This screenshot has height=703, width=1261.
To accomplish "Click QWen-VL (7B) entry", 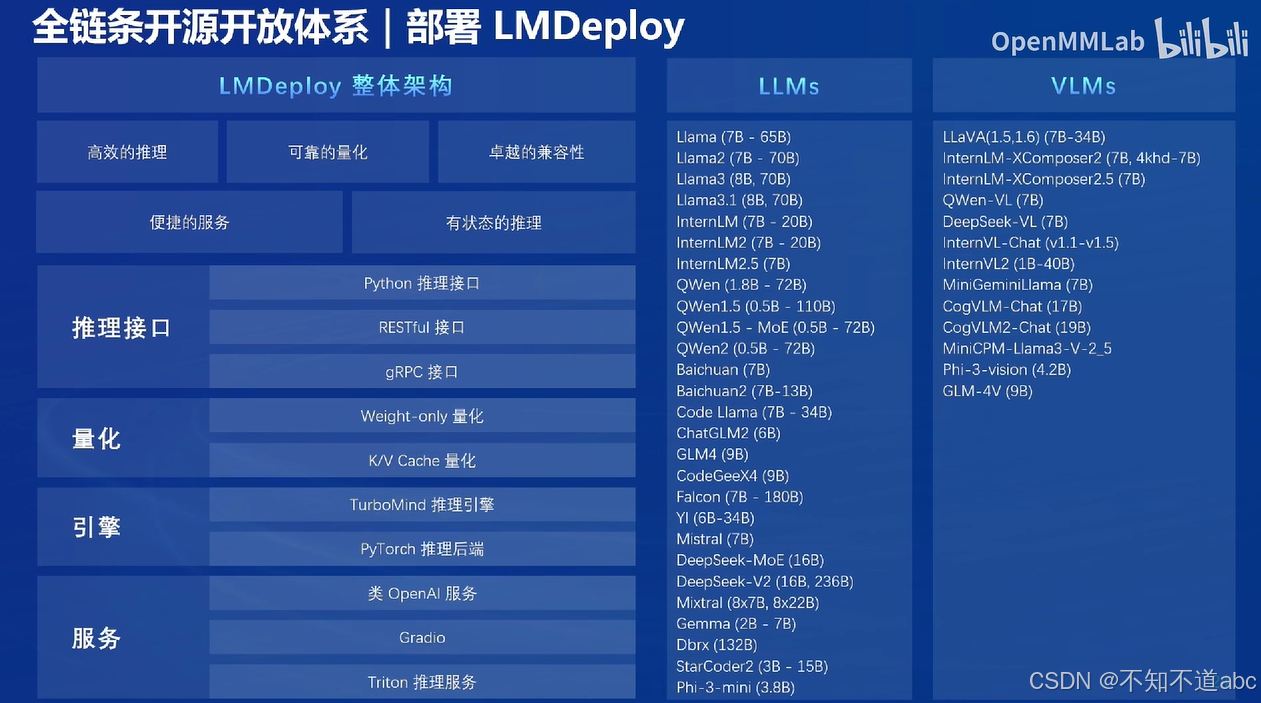I will pyautogui.click(x=993, y=200).
